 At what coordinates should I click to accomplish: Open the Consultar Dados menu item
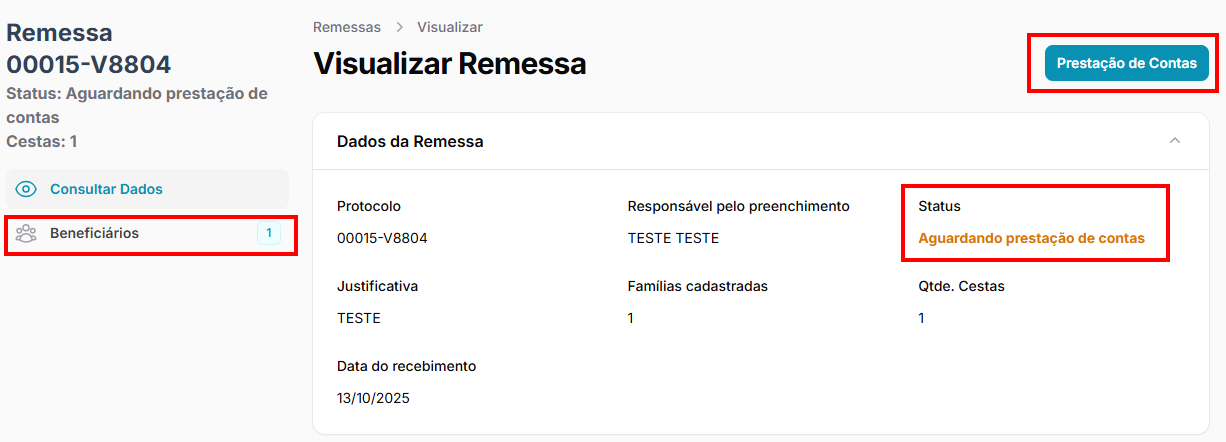(x=106, y=189)
